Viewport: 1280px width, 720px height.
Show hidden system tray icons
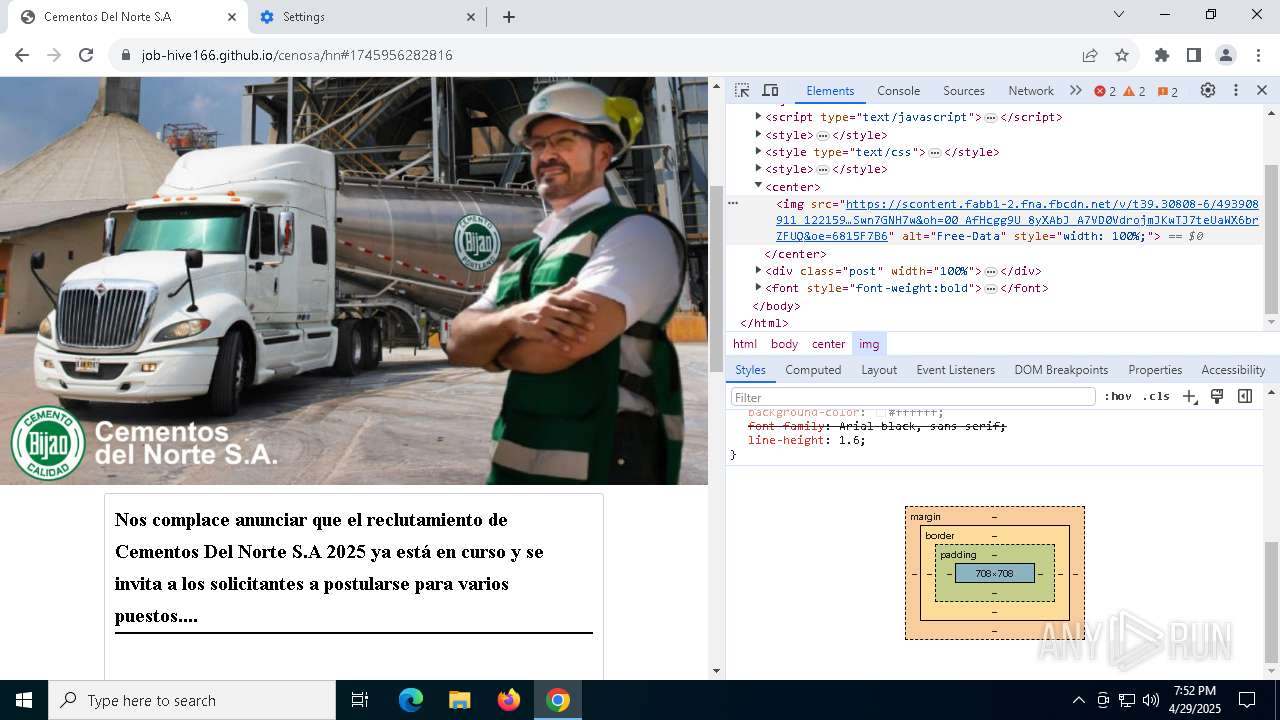click(1078, 700)
